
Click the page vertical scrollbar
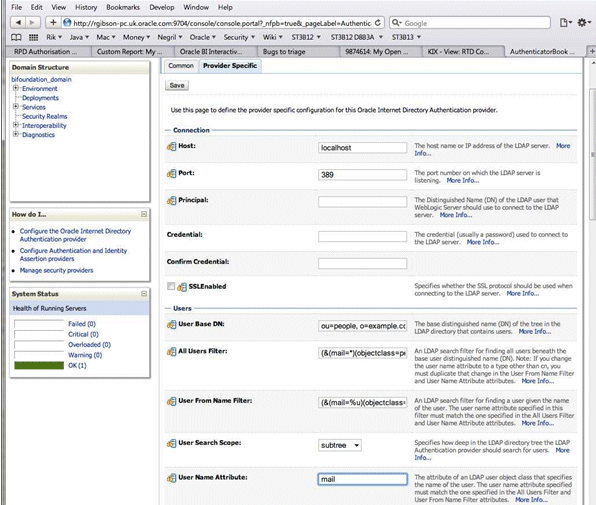point(592,154)
